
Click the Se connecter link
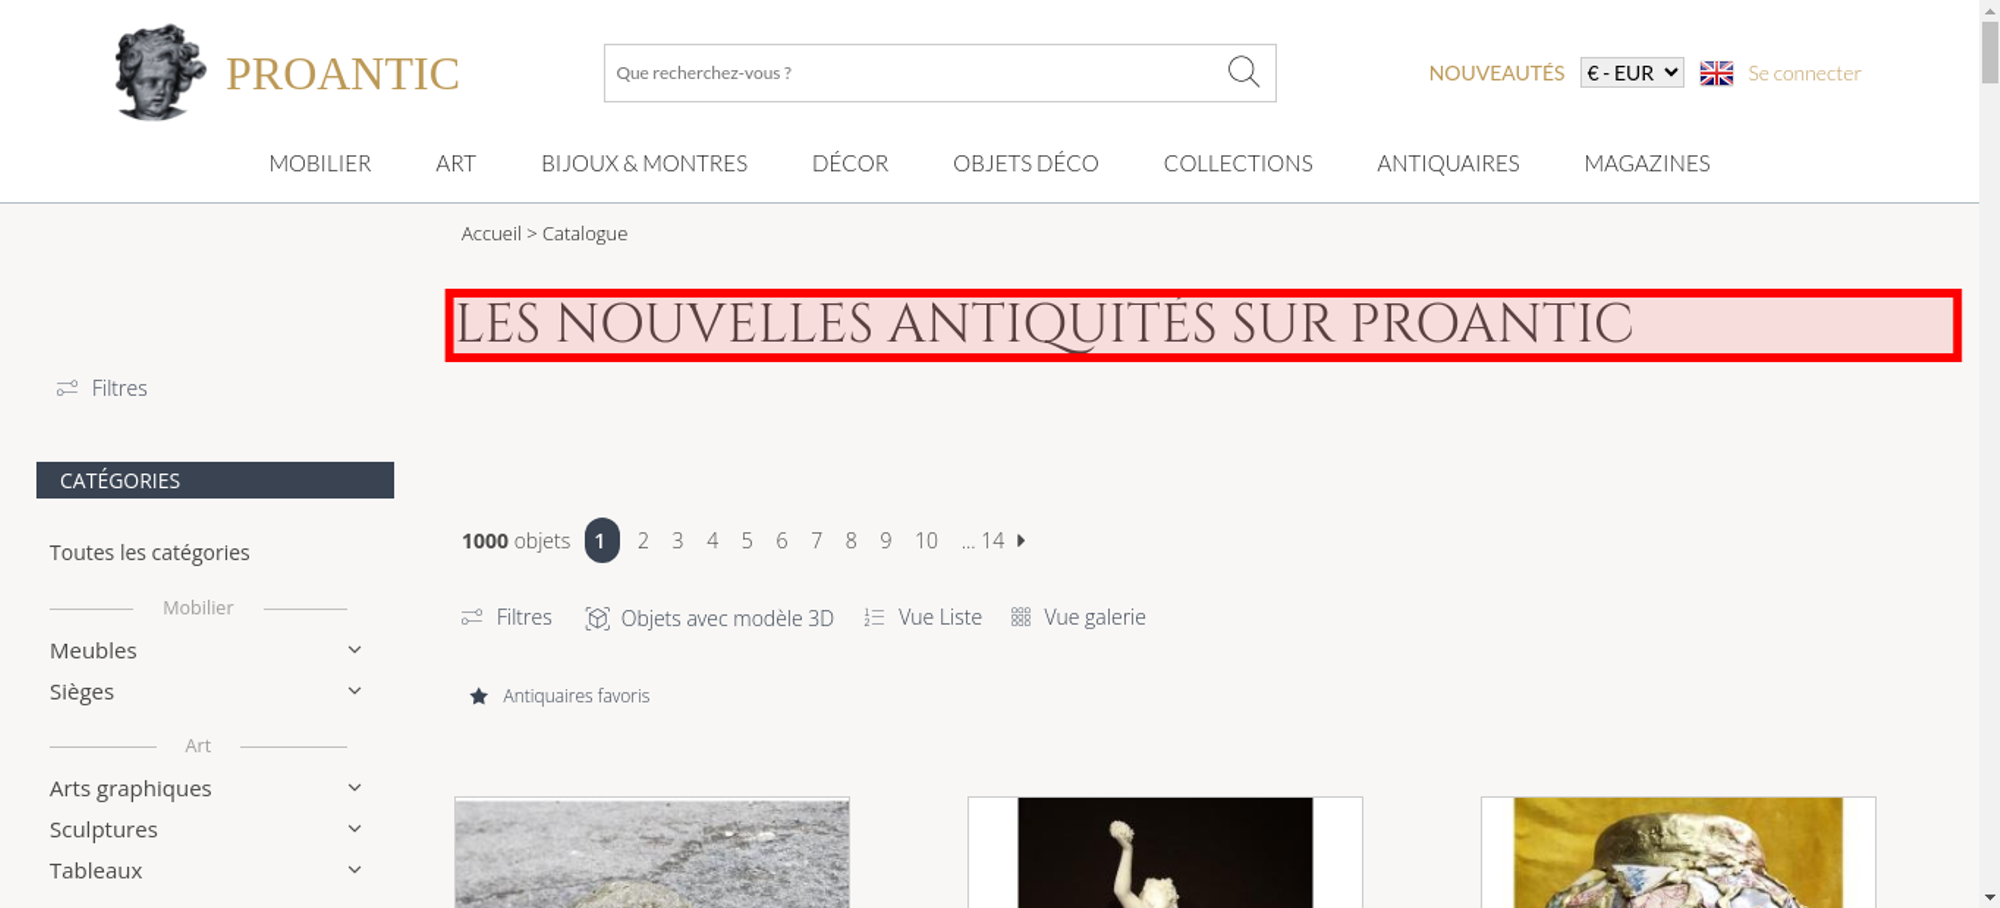pos(1804,73)
